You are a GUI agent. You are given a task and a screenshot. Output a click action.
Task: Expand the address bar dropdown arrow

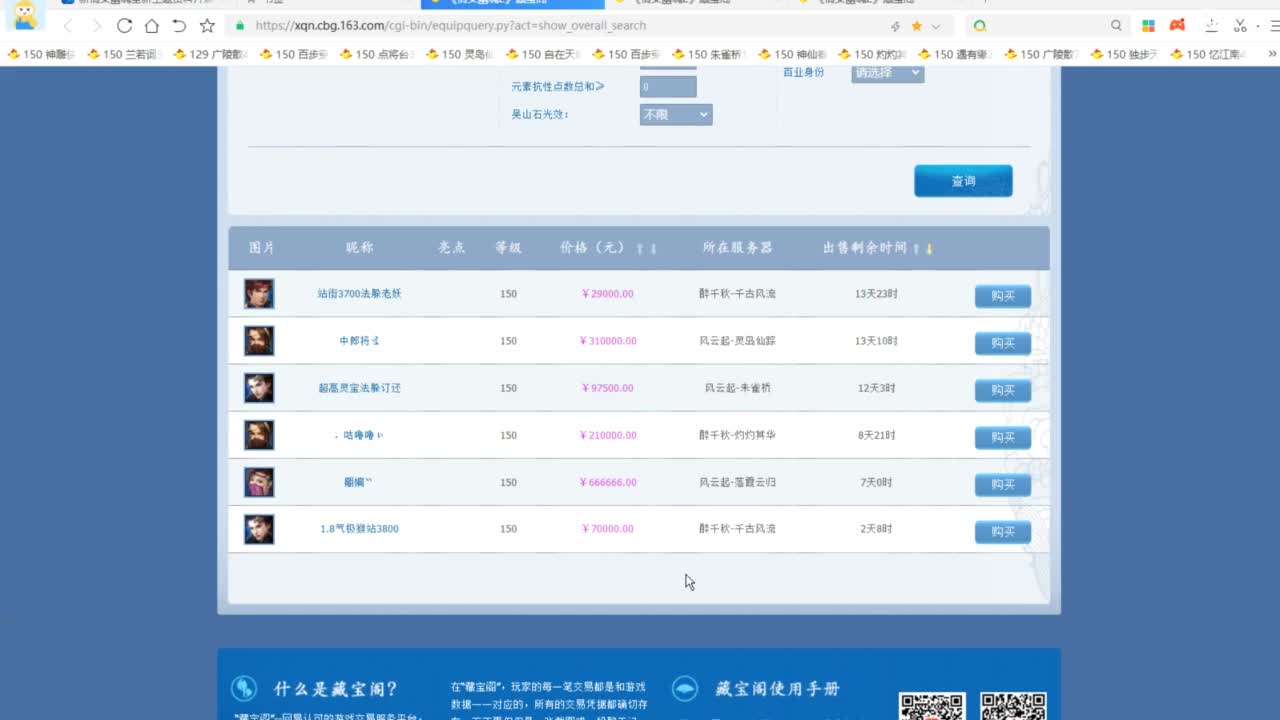click(x=936, y=26)
